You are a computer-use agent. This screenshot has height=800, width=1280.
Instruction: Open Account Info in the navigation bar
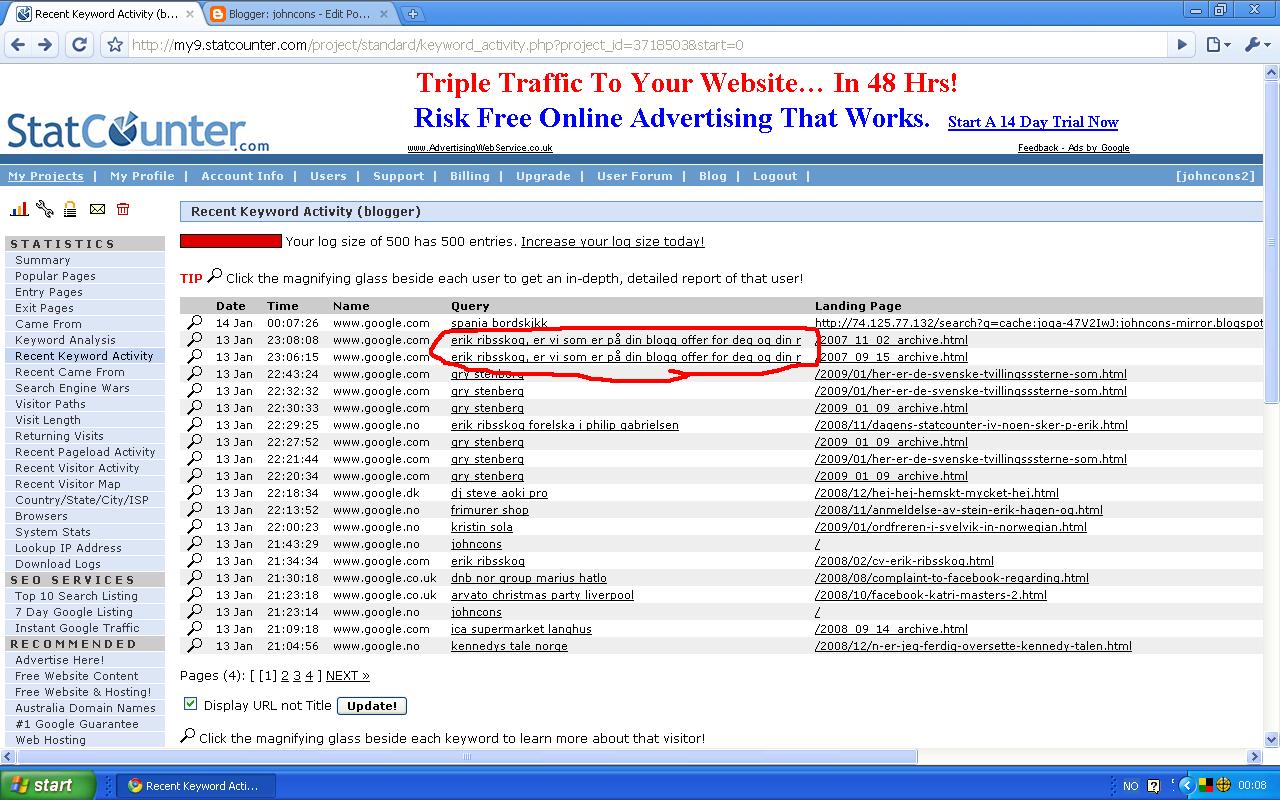tap(242, 176)
